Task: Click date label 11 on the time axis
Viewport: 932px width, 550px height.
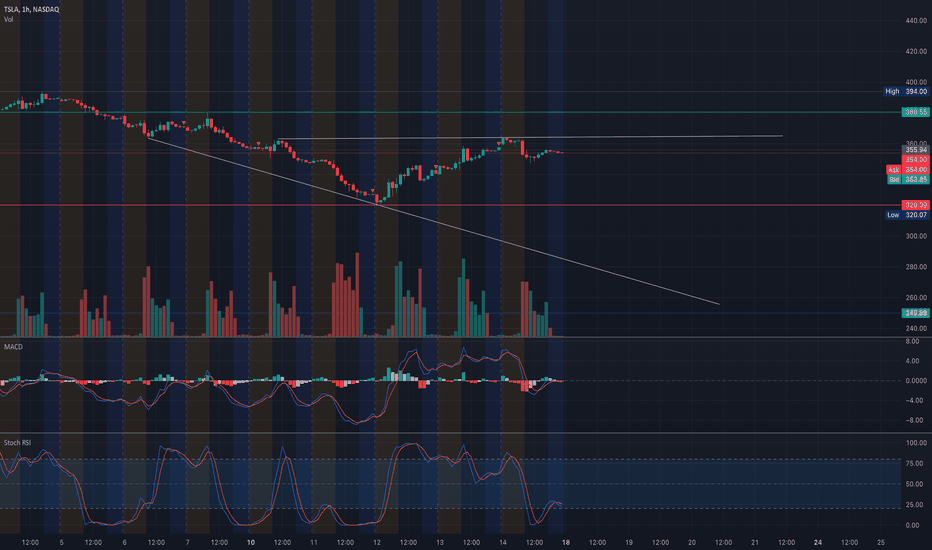Action: pyautogui.click(x=313, y=543)
